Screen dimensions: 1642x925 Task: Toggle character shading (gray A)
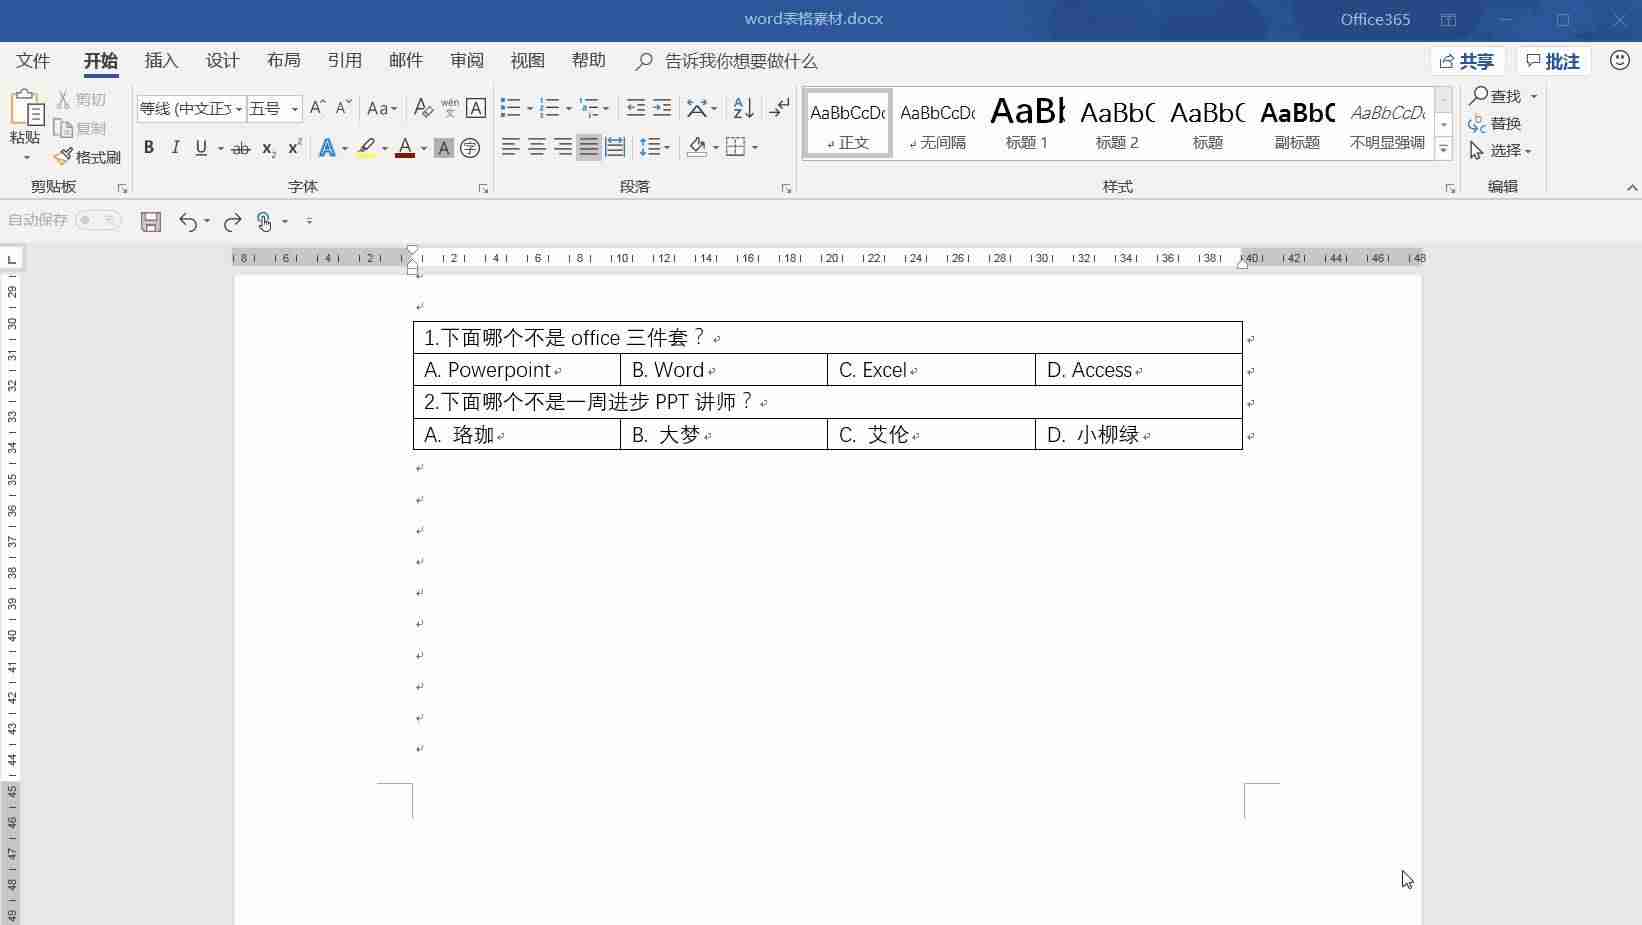pyautogui.click(x=444, y=148)
